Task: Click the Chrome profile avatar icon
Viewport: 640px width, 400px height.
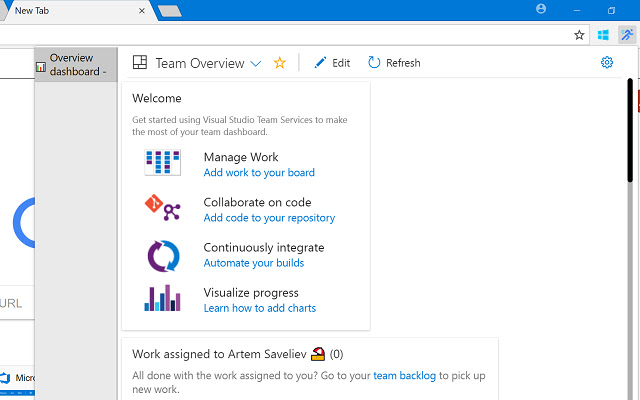Action: coord(541,9)
